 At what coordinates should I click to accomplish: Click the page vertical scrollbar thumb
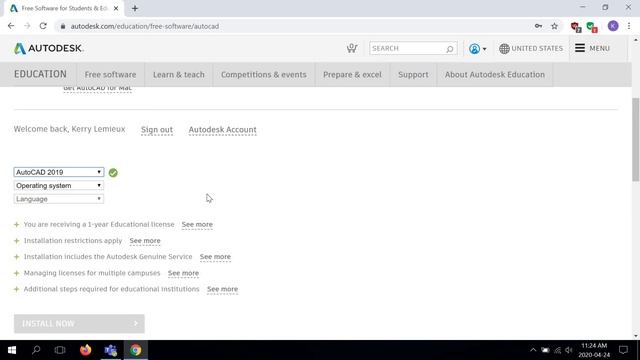[x=636, y=139]
